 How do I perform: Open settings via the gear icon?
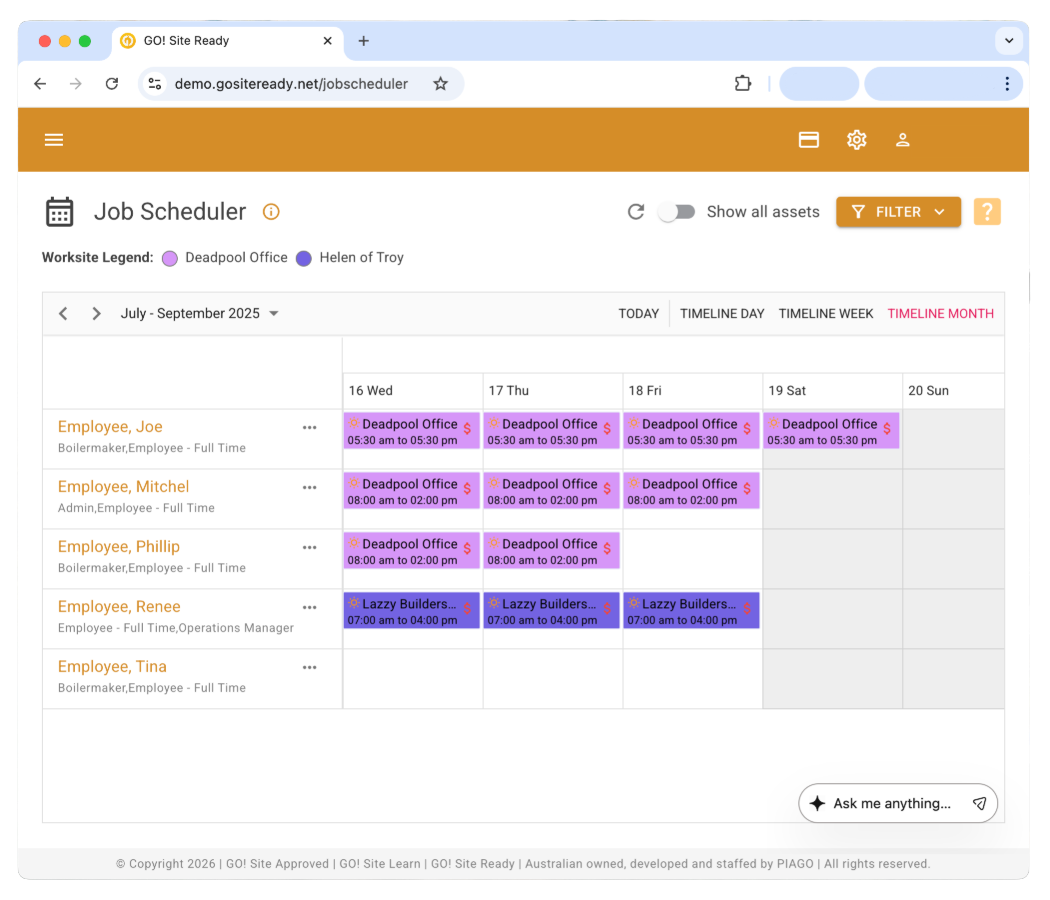(x=856, y=140)
